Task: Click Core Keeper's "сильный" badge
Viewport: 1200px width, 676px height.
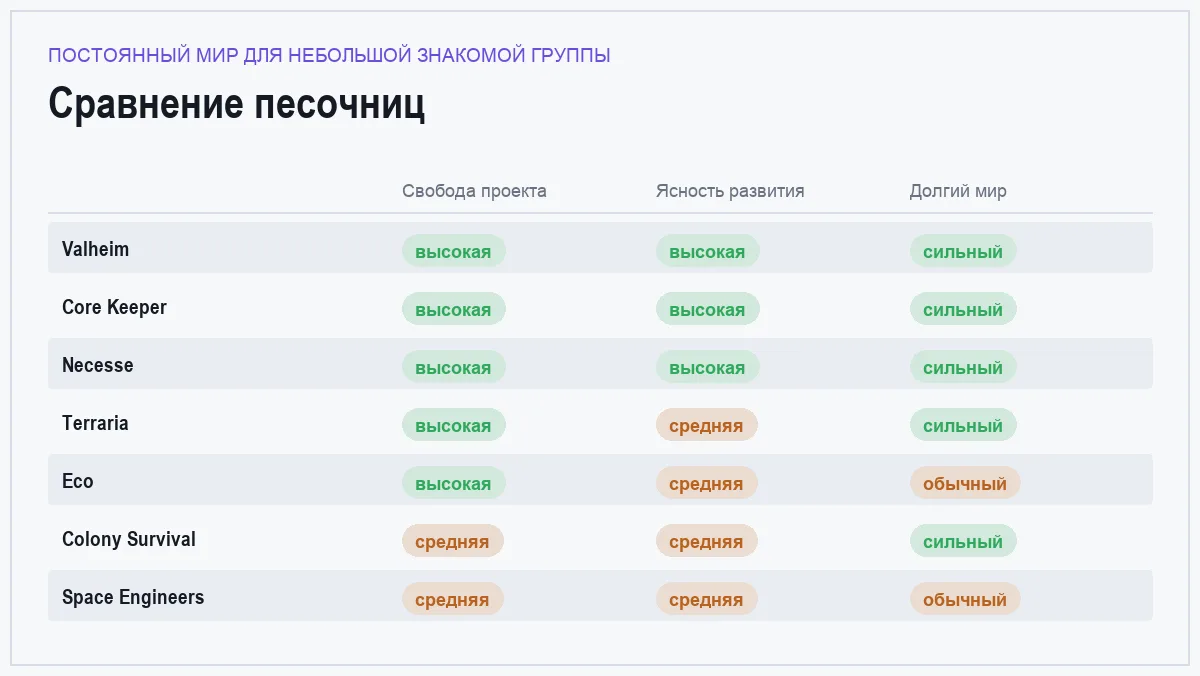Action: pos(963,309)
